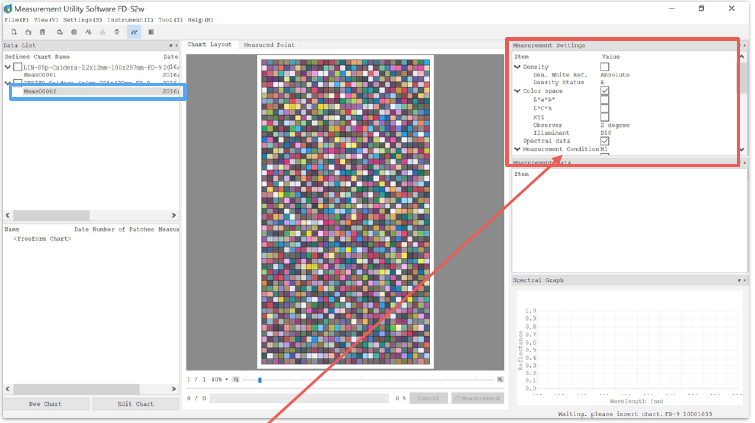Screen dimensions: 755x423
Task: Enable the Density checkbox
Action: pos(604,66)
